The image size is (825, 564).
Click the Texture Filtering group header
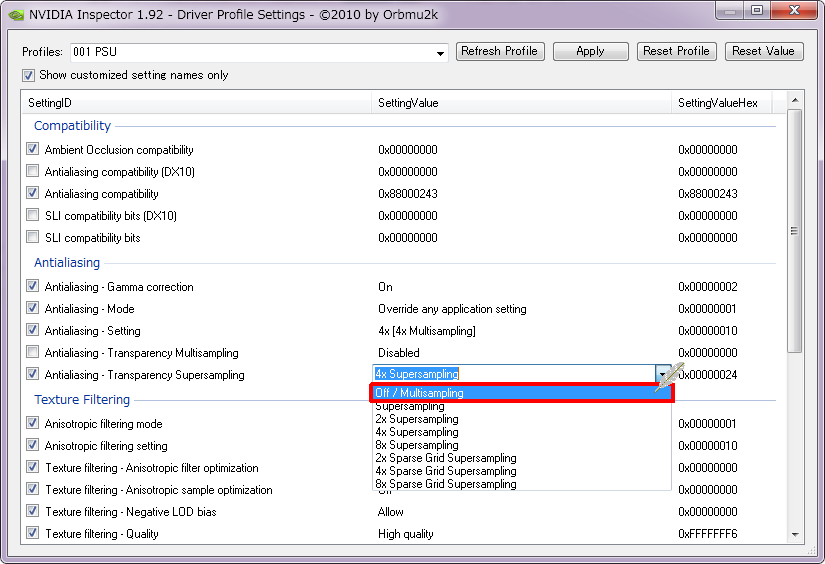point(82,400)
